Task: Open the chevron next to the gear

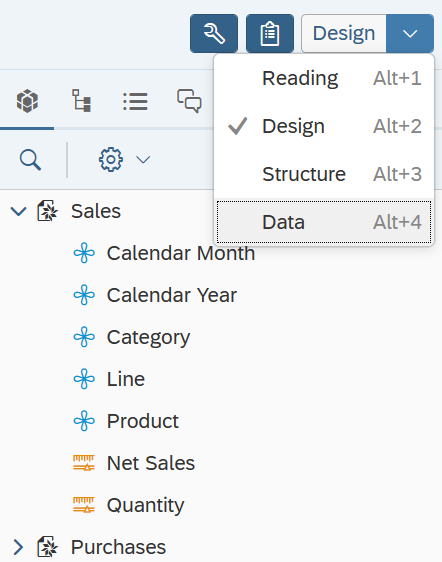Action: (x=143, y=159)
